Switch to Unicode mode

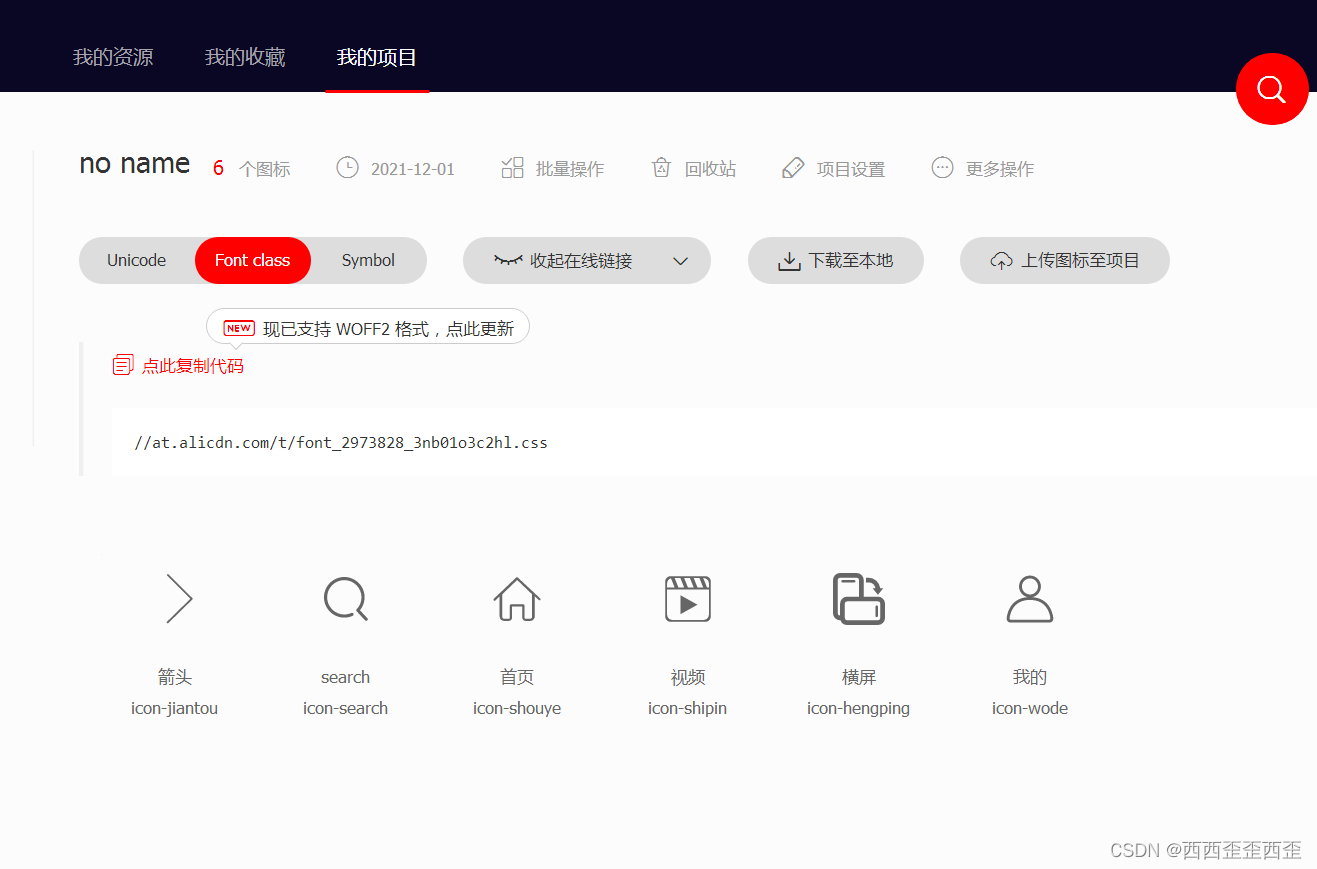coord(137,260)
